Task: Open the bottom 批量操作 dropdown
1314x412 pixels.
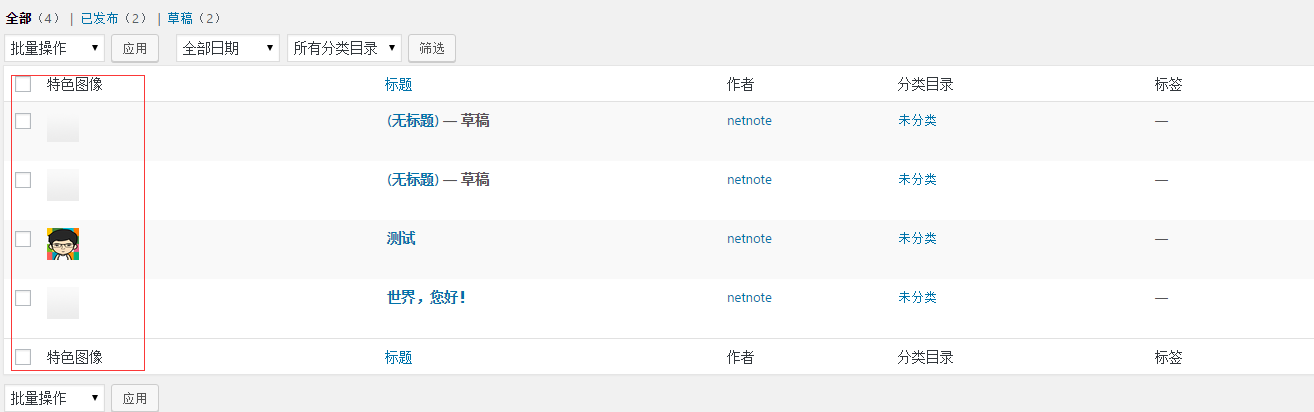Action: coord(55,398)
